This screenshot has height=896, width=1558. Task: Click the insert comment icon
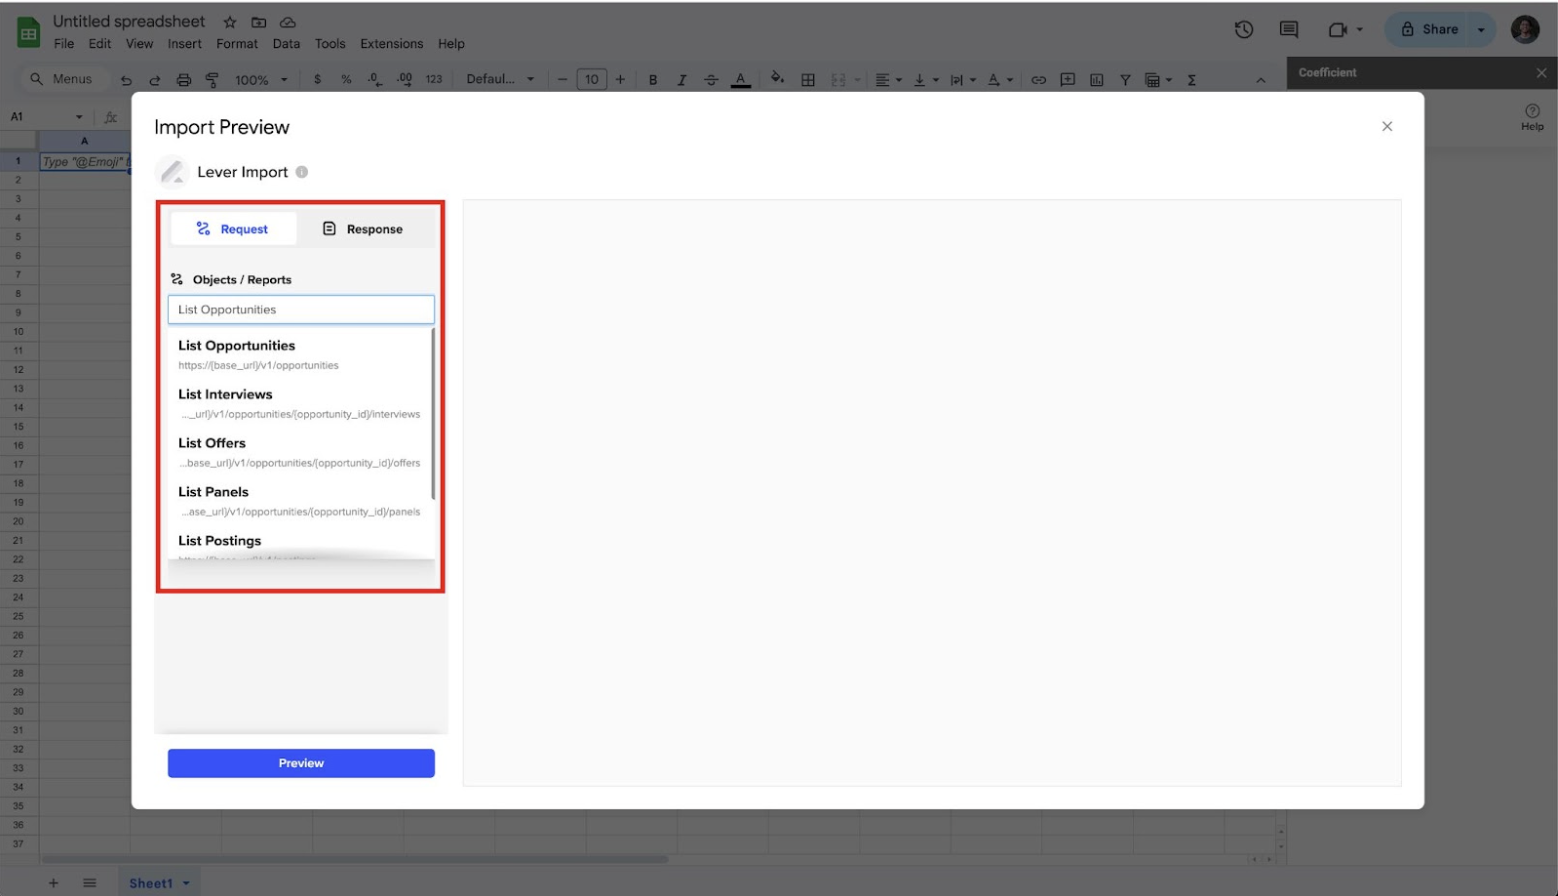click(x=1067, y=79)
